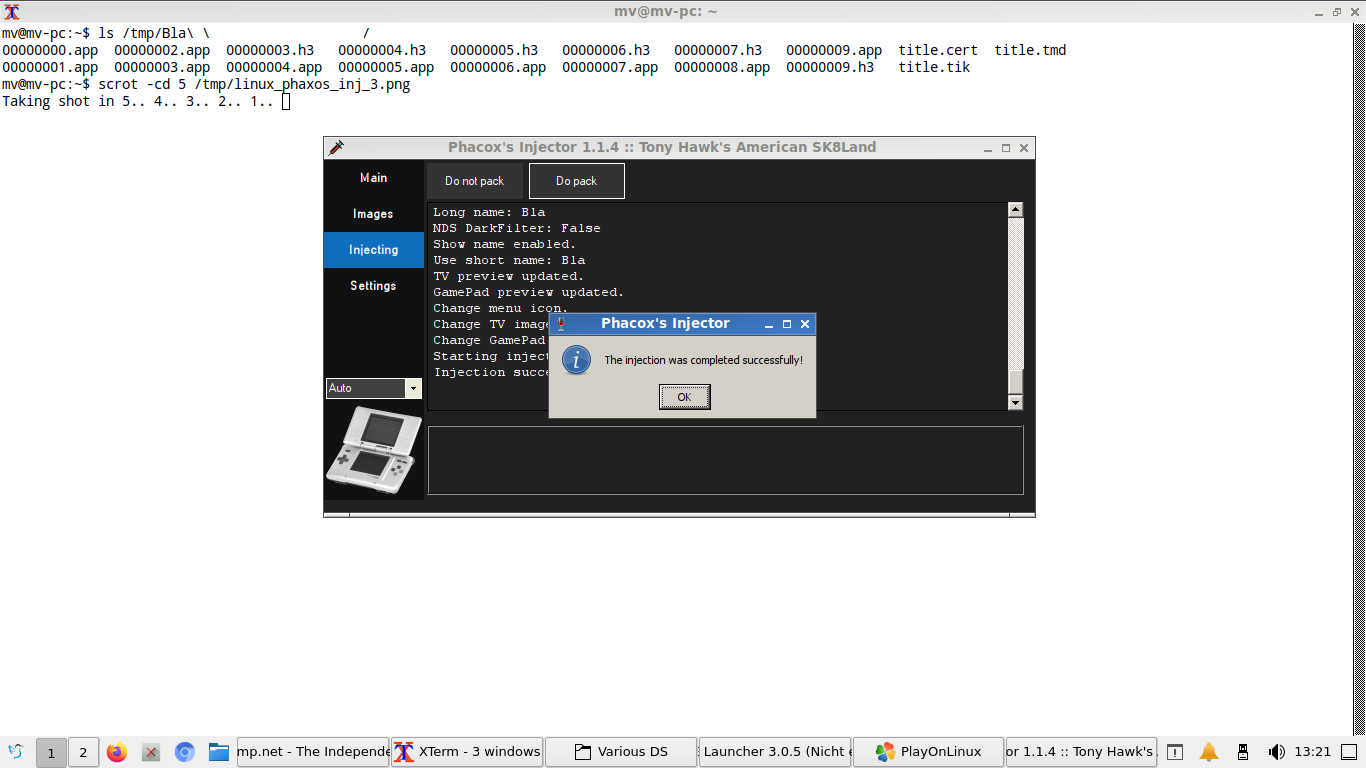Click the log scrollbar down arrow
The height and width of the screenshot is (768, 1366).
click(x=1015, y=402)
